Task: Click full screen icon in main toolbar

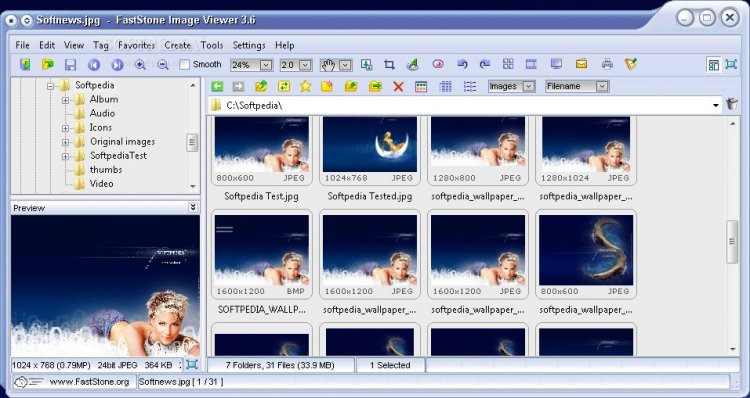Action: point(731,65)
